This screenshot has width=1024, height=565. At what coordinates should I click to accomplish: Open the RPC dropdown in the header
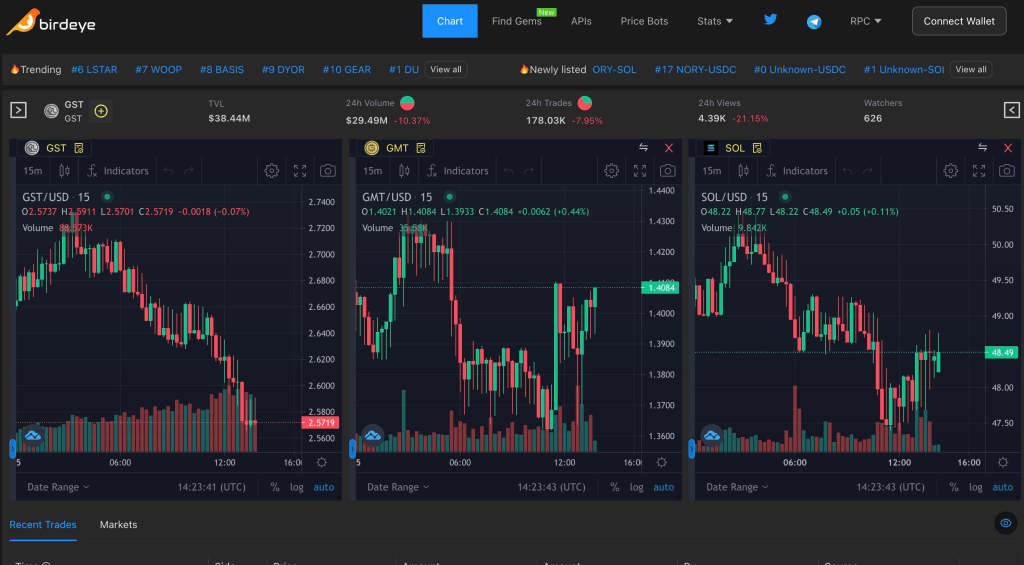pyautogui.click(x=865, y=21)
